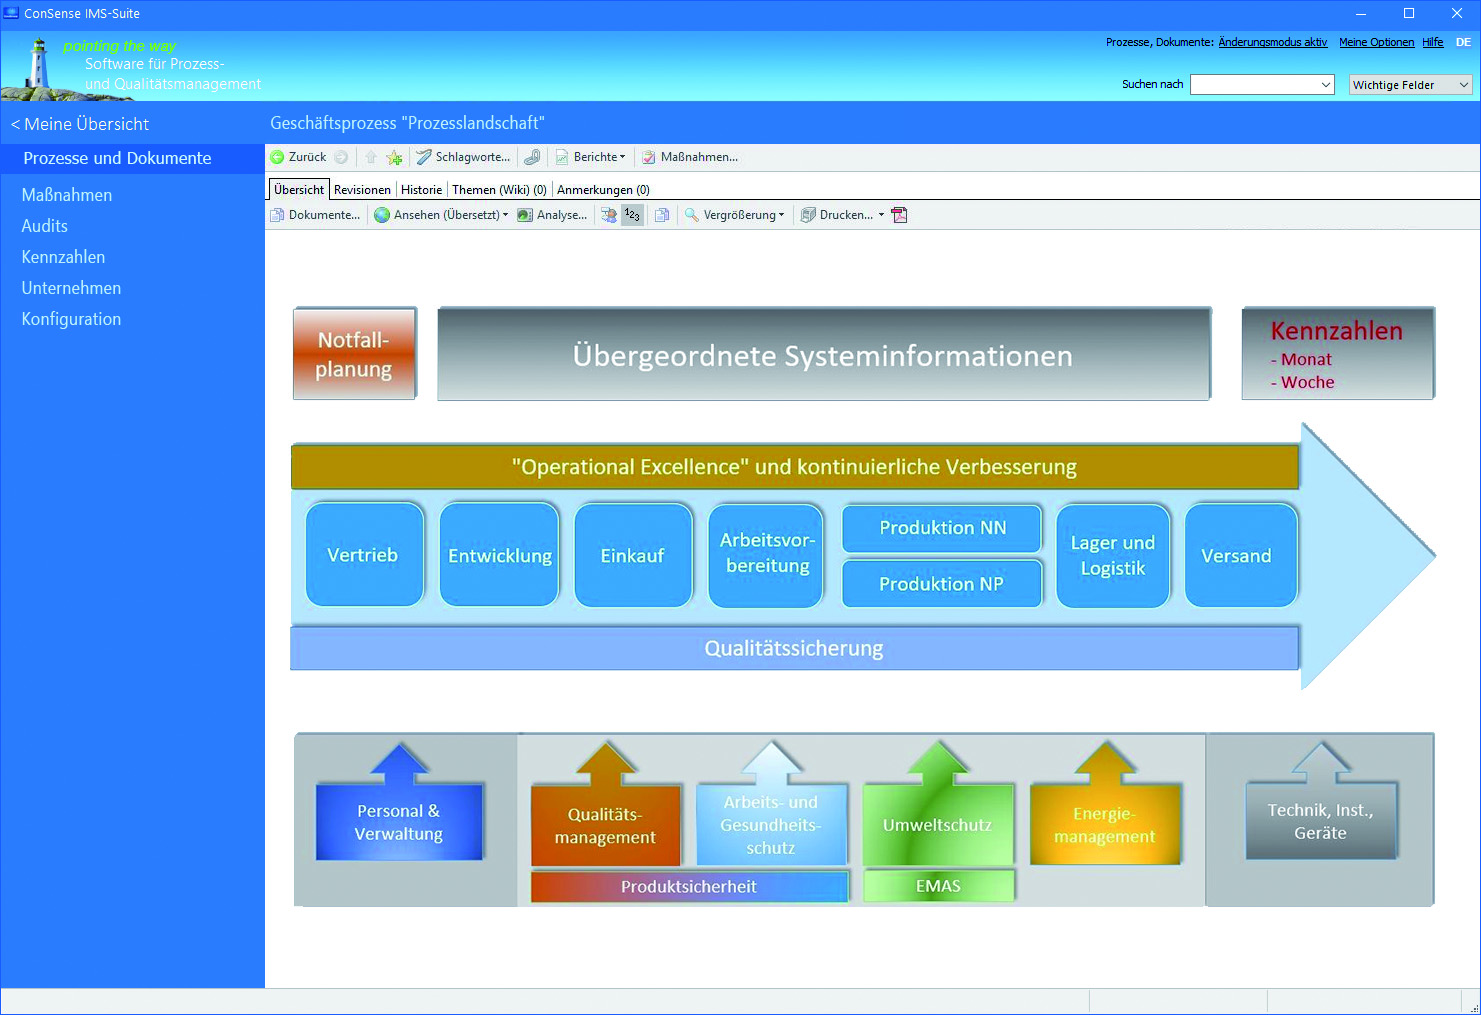
Task: Toggle Änderungsmodus aktiv link
Action: 1272,42
